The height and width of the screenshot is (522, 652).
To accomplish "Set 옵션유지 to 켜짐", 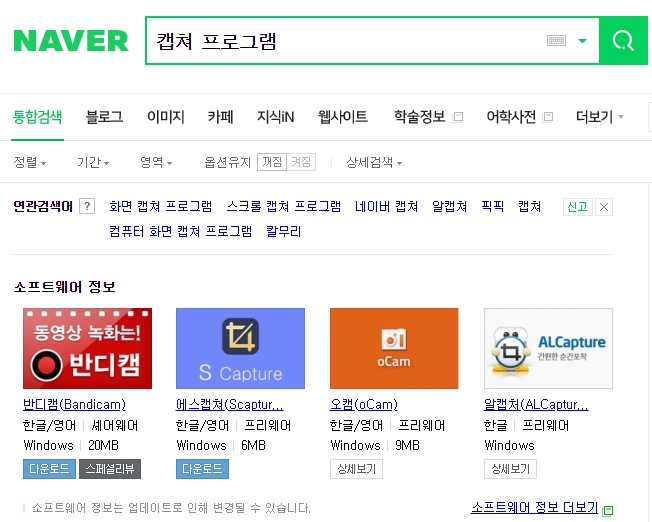I will (x=301, y=162).
